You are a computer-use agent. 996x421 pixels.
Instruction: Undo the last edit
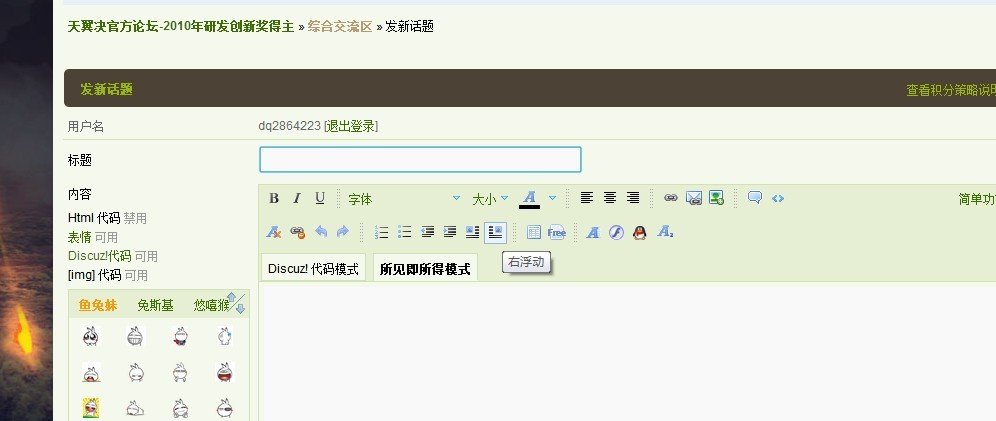click(x=321, y=232)
